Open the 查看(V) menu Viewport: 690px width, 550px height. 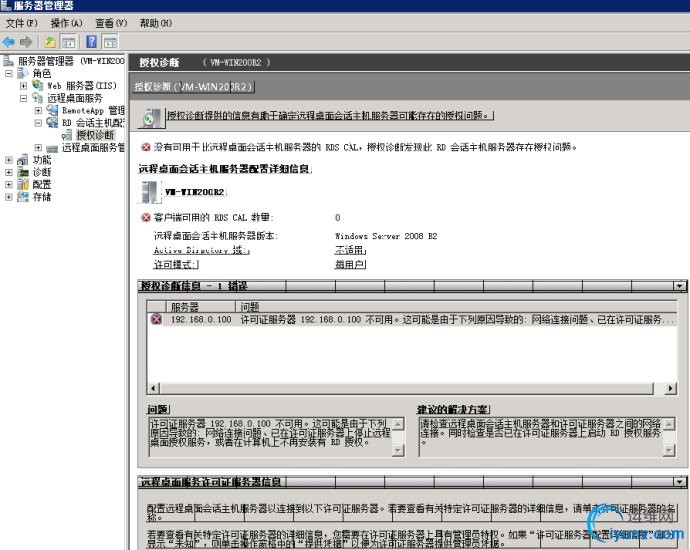coord(111,23)
